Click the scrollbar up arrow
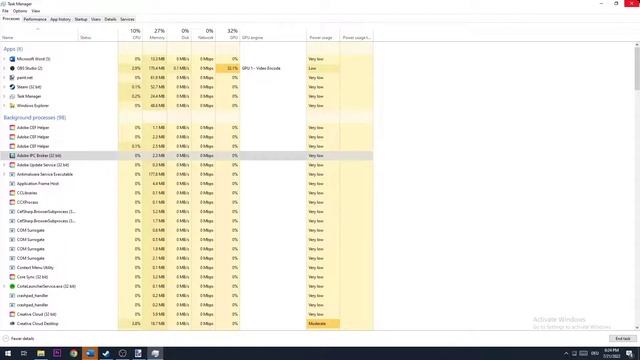This screenshot has width=640, height=360. [x=637, y=44]
